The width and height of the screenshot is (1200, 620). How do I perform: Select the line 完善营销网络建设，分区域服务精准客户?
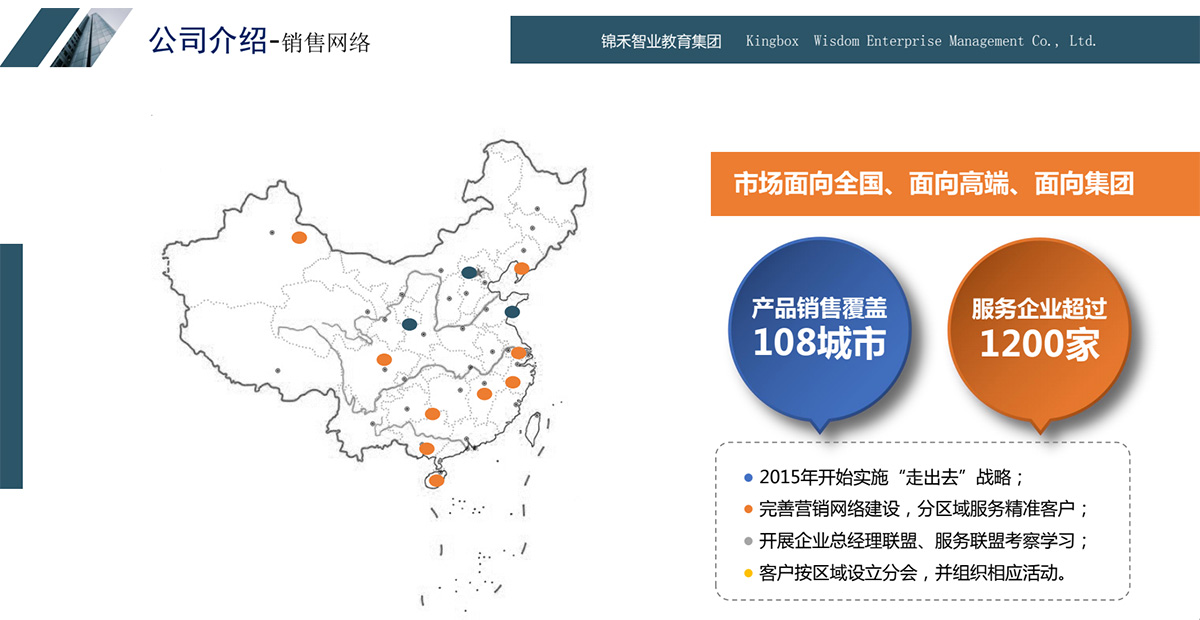point(923,508)
